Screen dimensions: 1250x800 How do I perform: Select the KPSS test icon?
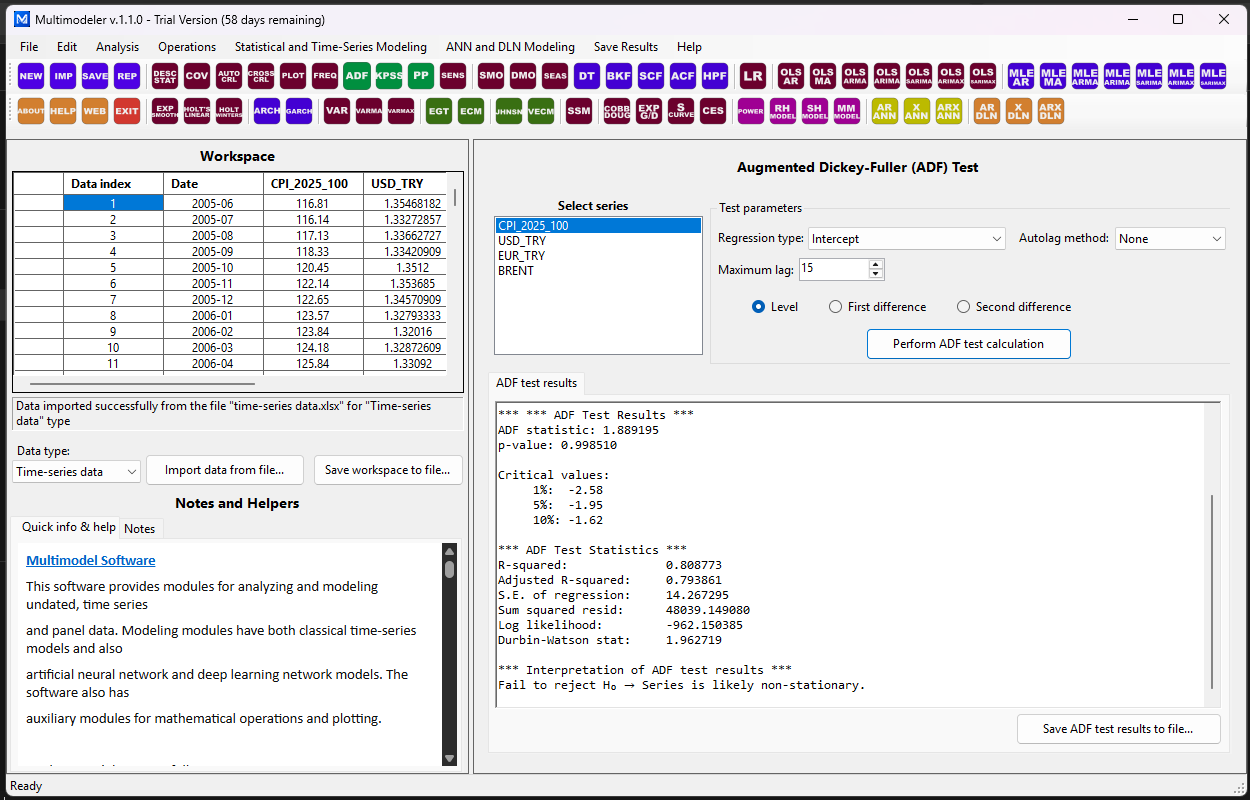(389, 76)
